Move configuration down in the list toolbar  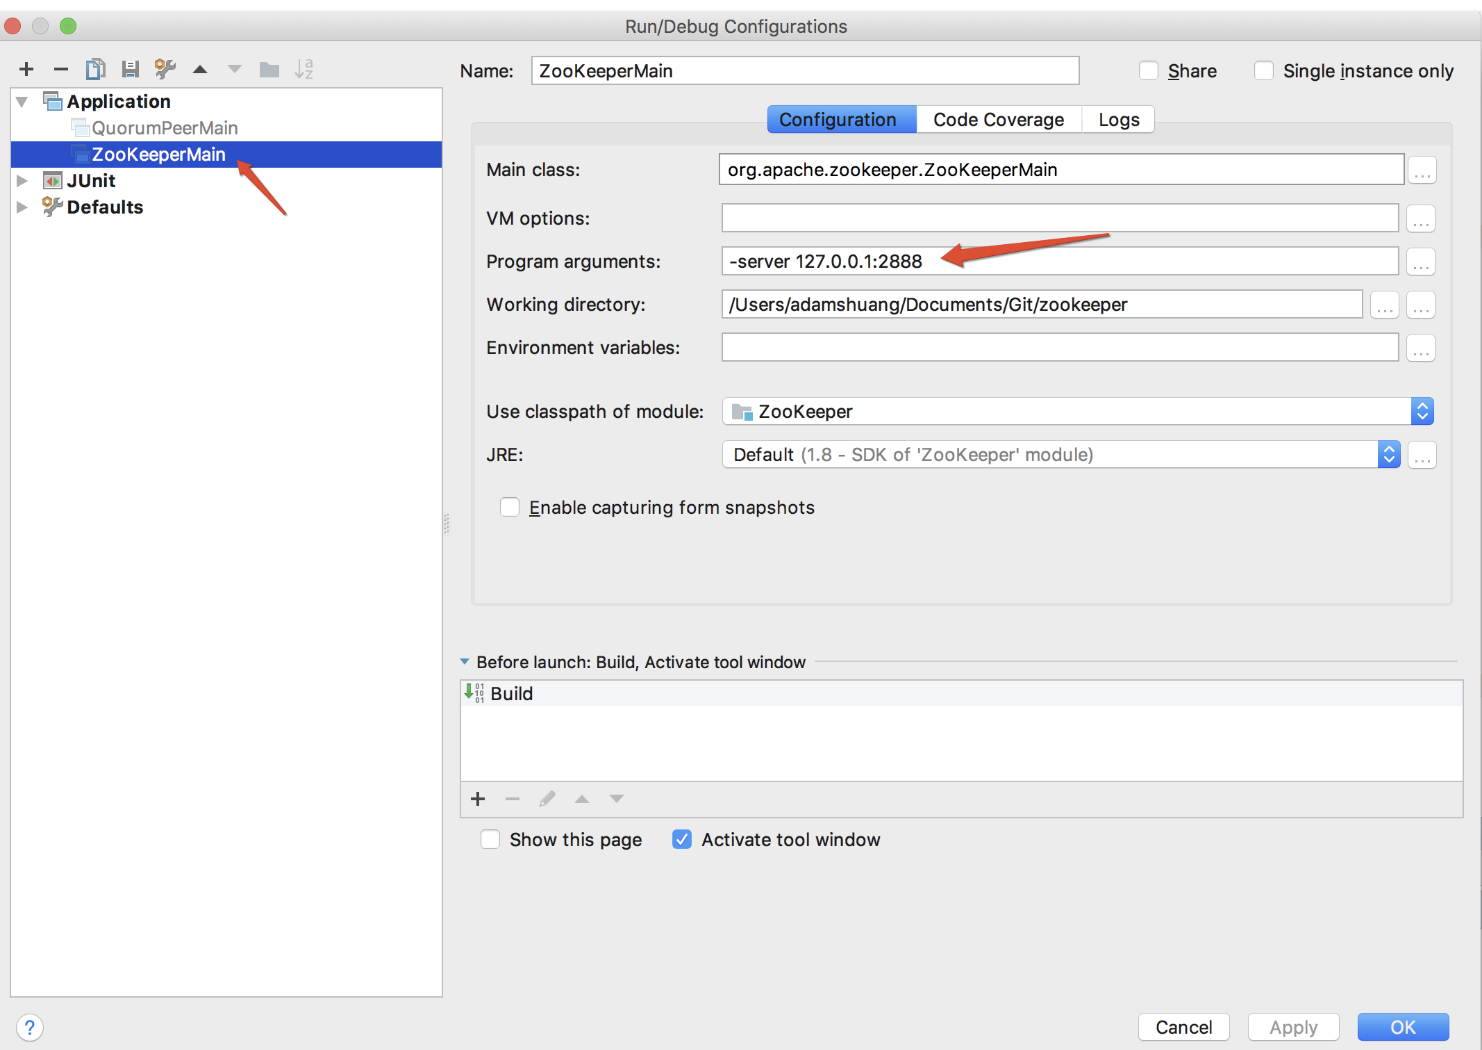point(235,69)
